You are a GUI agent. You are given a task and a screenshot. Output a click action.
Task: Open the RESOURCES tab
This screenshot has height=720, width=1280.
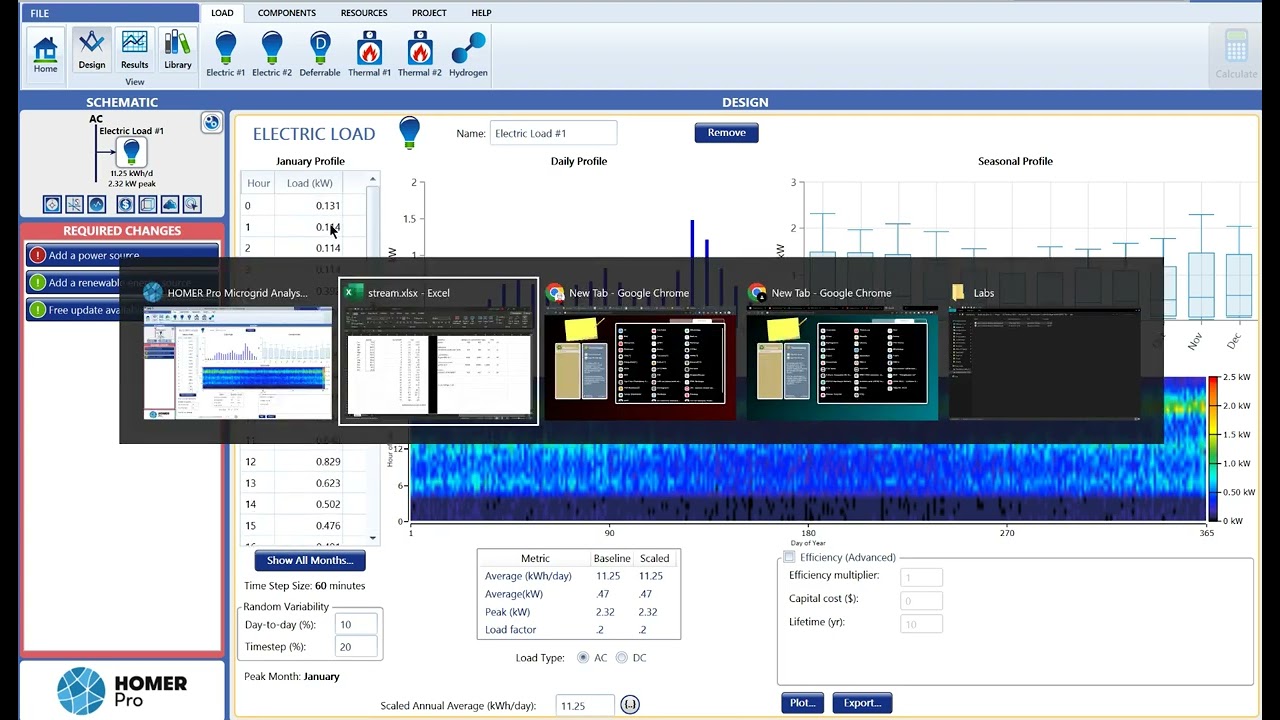[364, 13]
